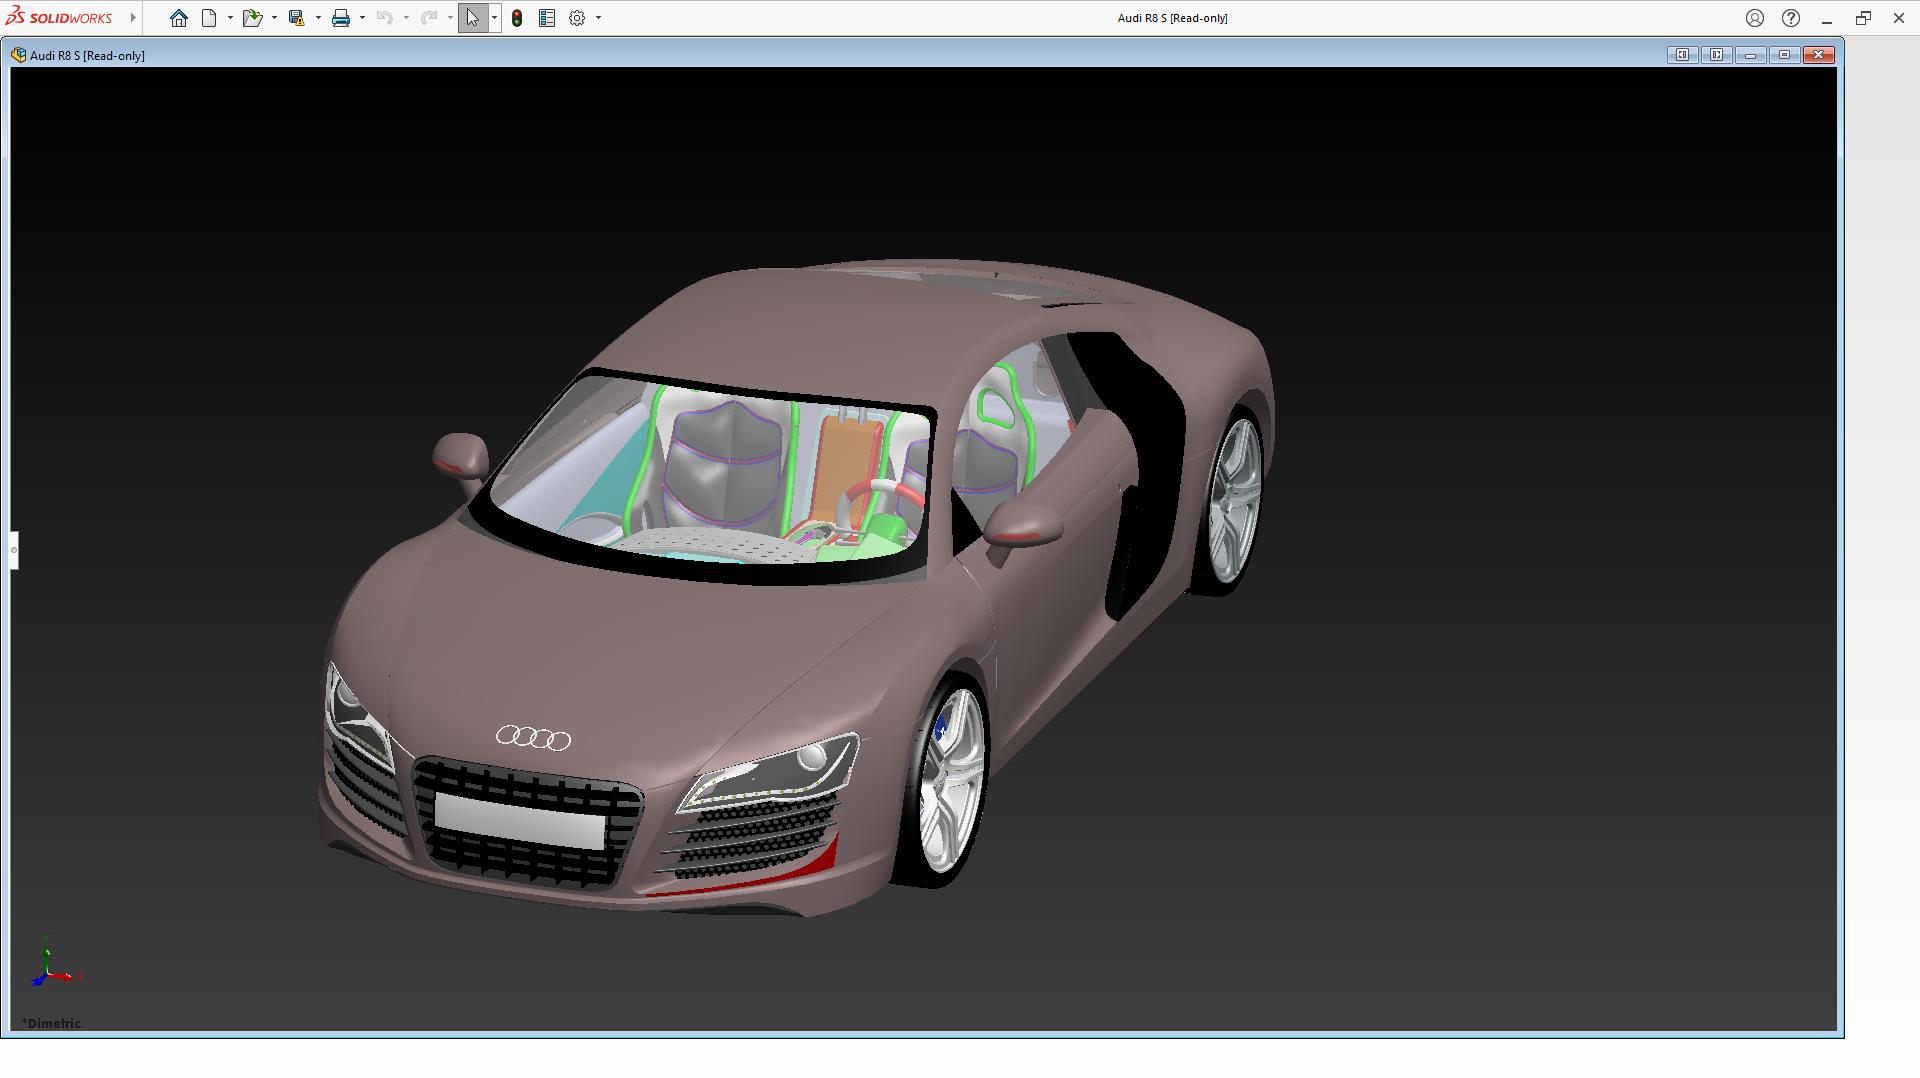The width and height of the screenshot is (1920, 1078).
Task: Open the Select tool dropdown arrow
Action: pos(494,18)
